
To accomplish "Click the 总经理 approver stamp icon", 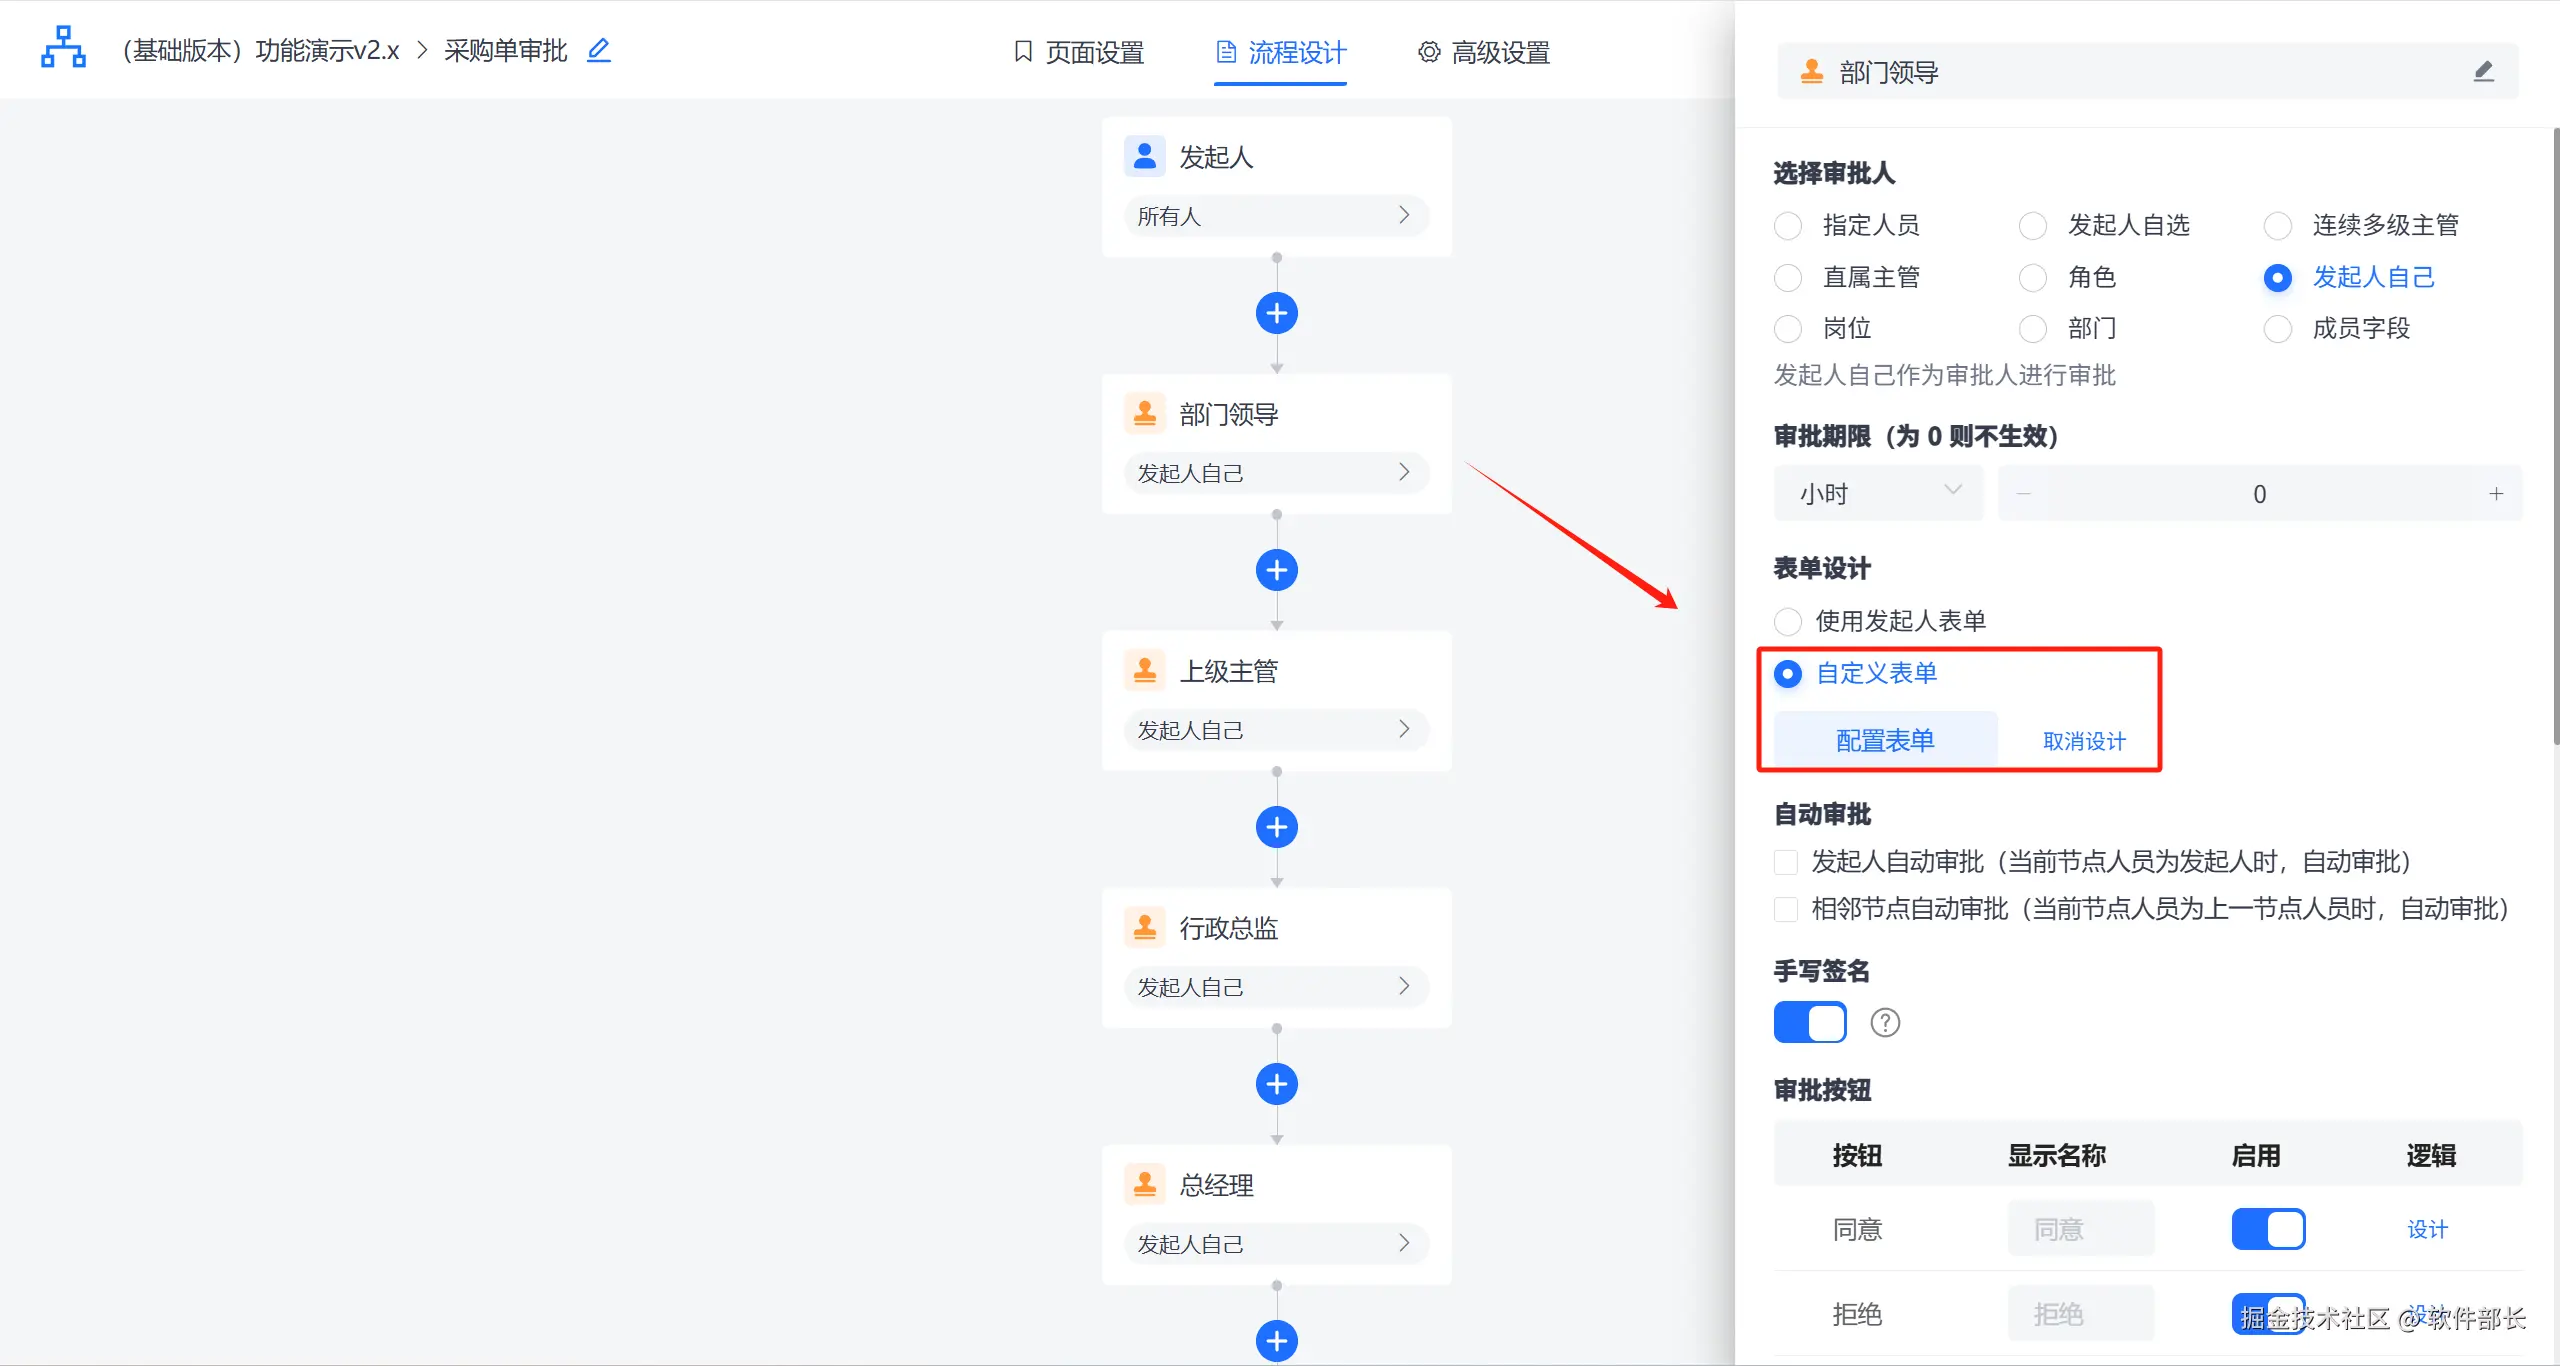I will tap(1144, 1184).
